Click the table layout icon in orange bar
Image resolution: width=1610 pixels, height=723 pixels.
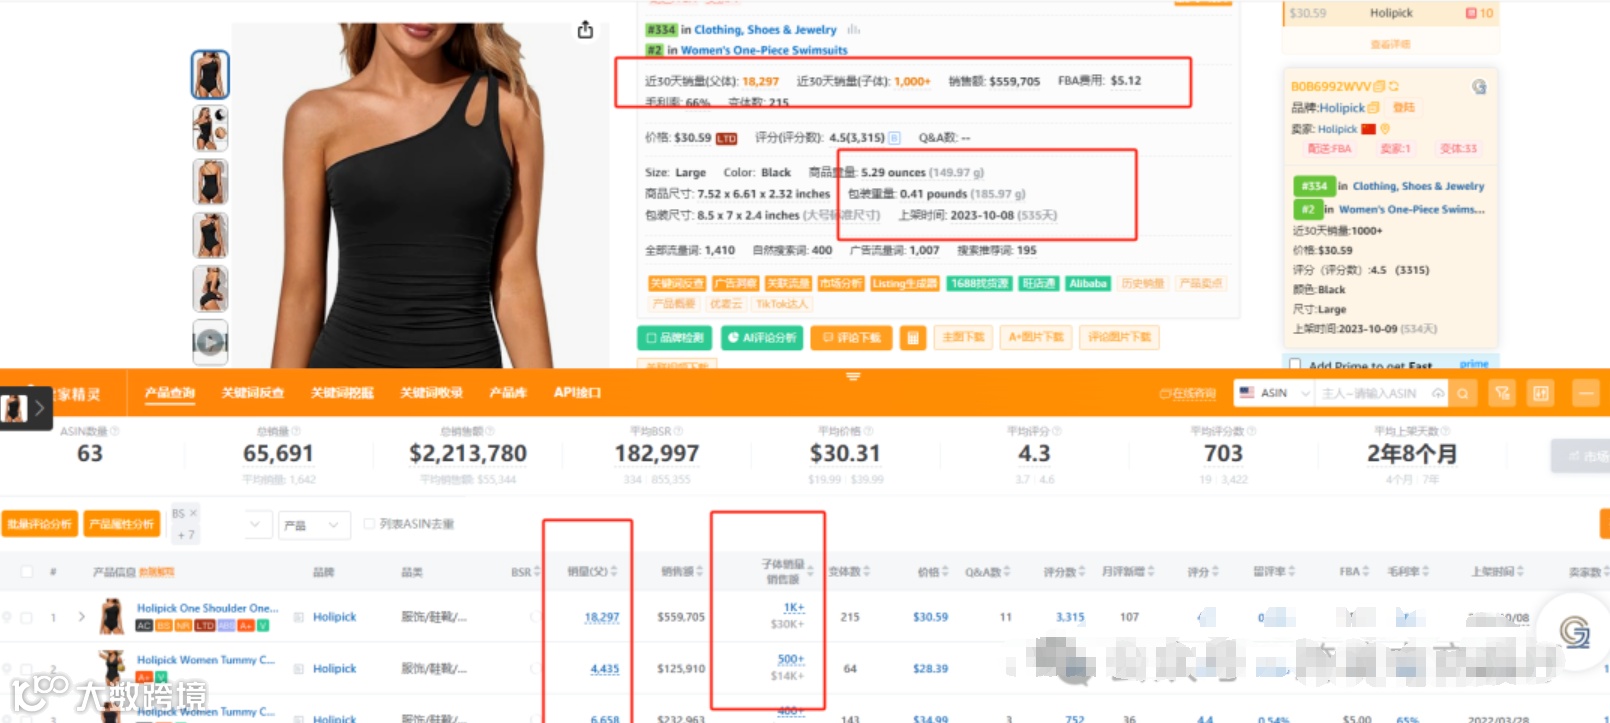1541,394
